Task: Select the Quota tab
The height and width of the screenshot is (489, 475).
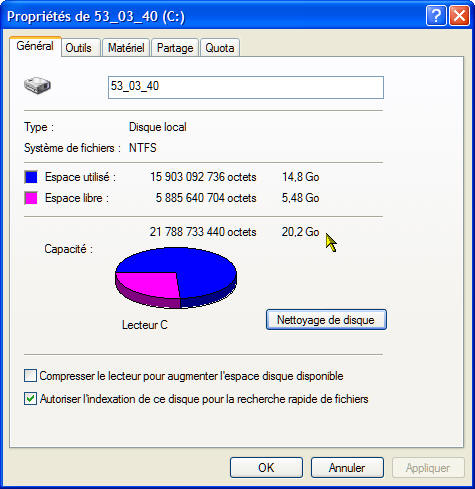Action: click(220, 48)
